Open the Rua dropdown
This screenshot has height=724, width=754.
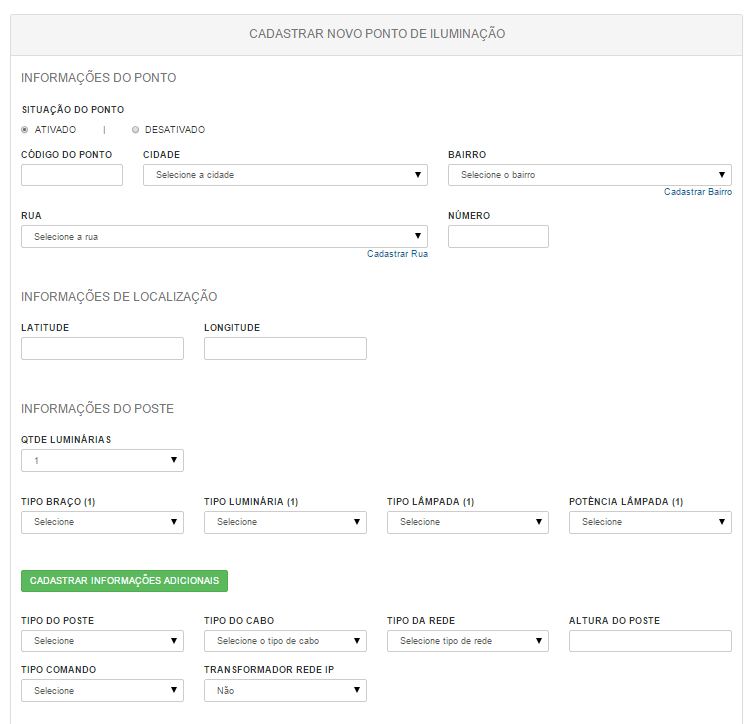point(224,237)
